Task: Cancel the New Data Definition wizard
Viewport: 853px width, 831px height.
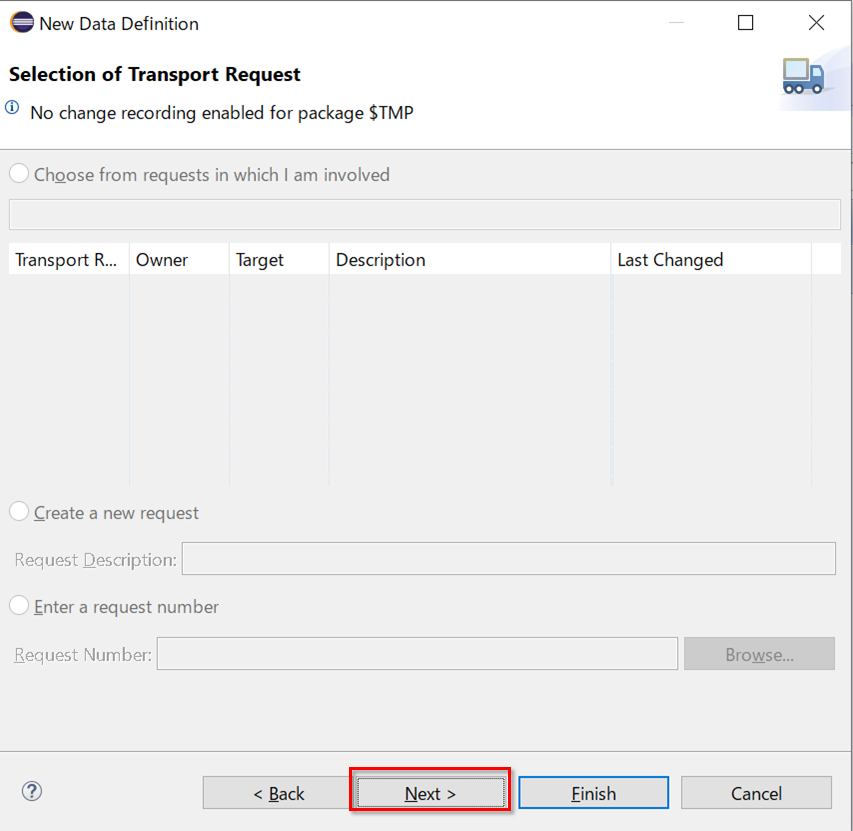Action: click(756, 792)
